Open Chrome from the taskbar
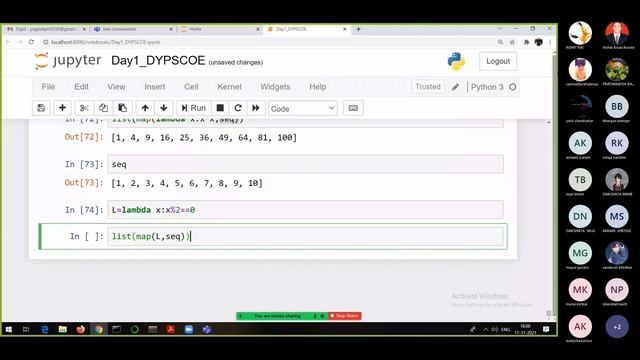 tap(99, 329)
